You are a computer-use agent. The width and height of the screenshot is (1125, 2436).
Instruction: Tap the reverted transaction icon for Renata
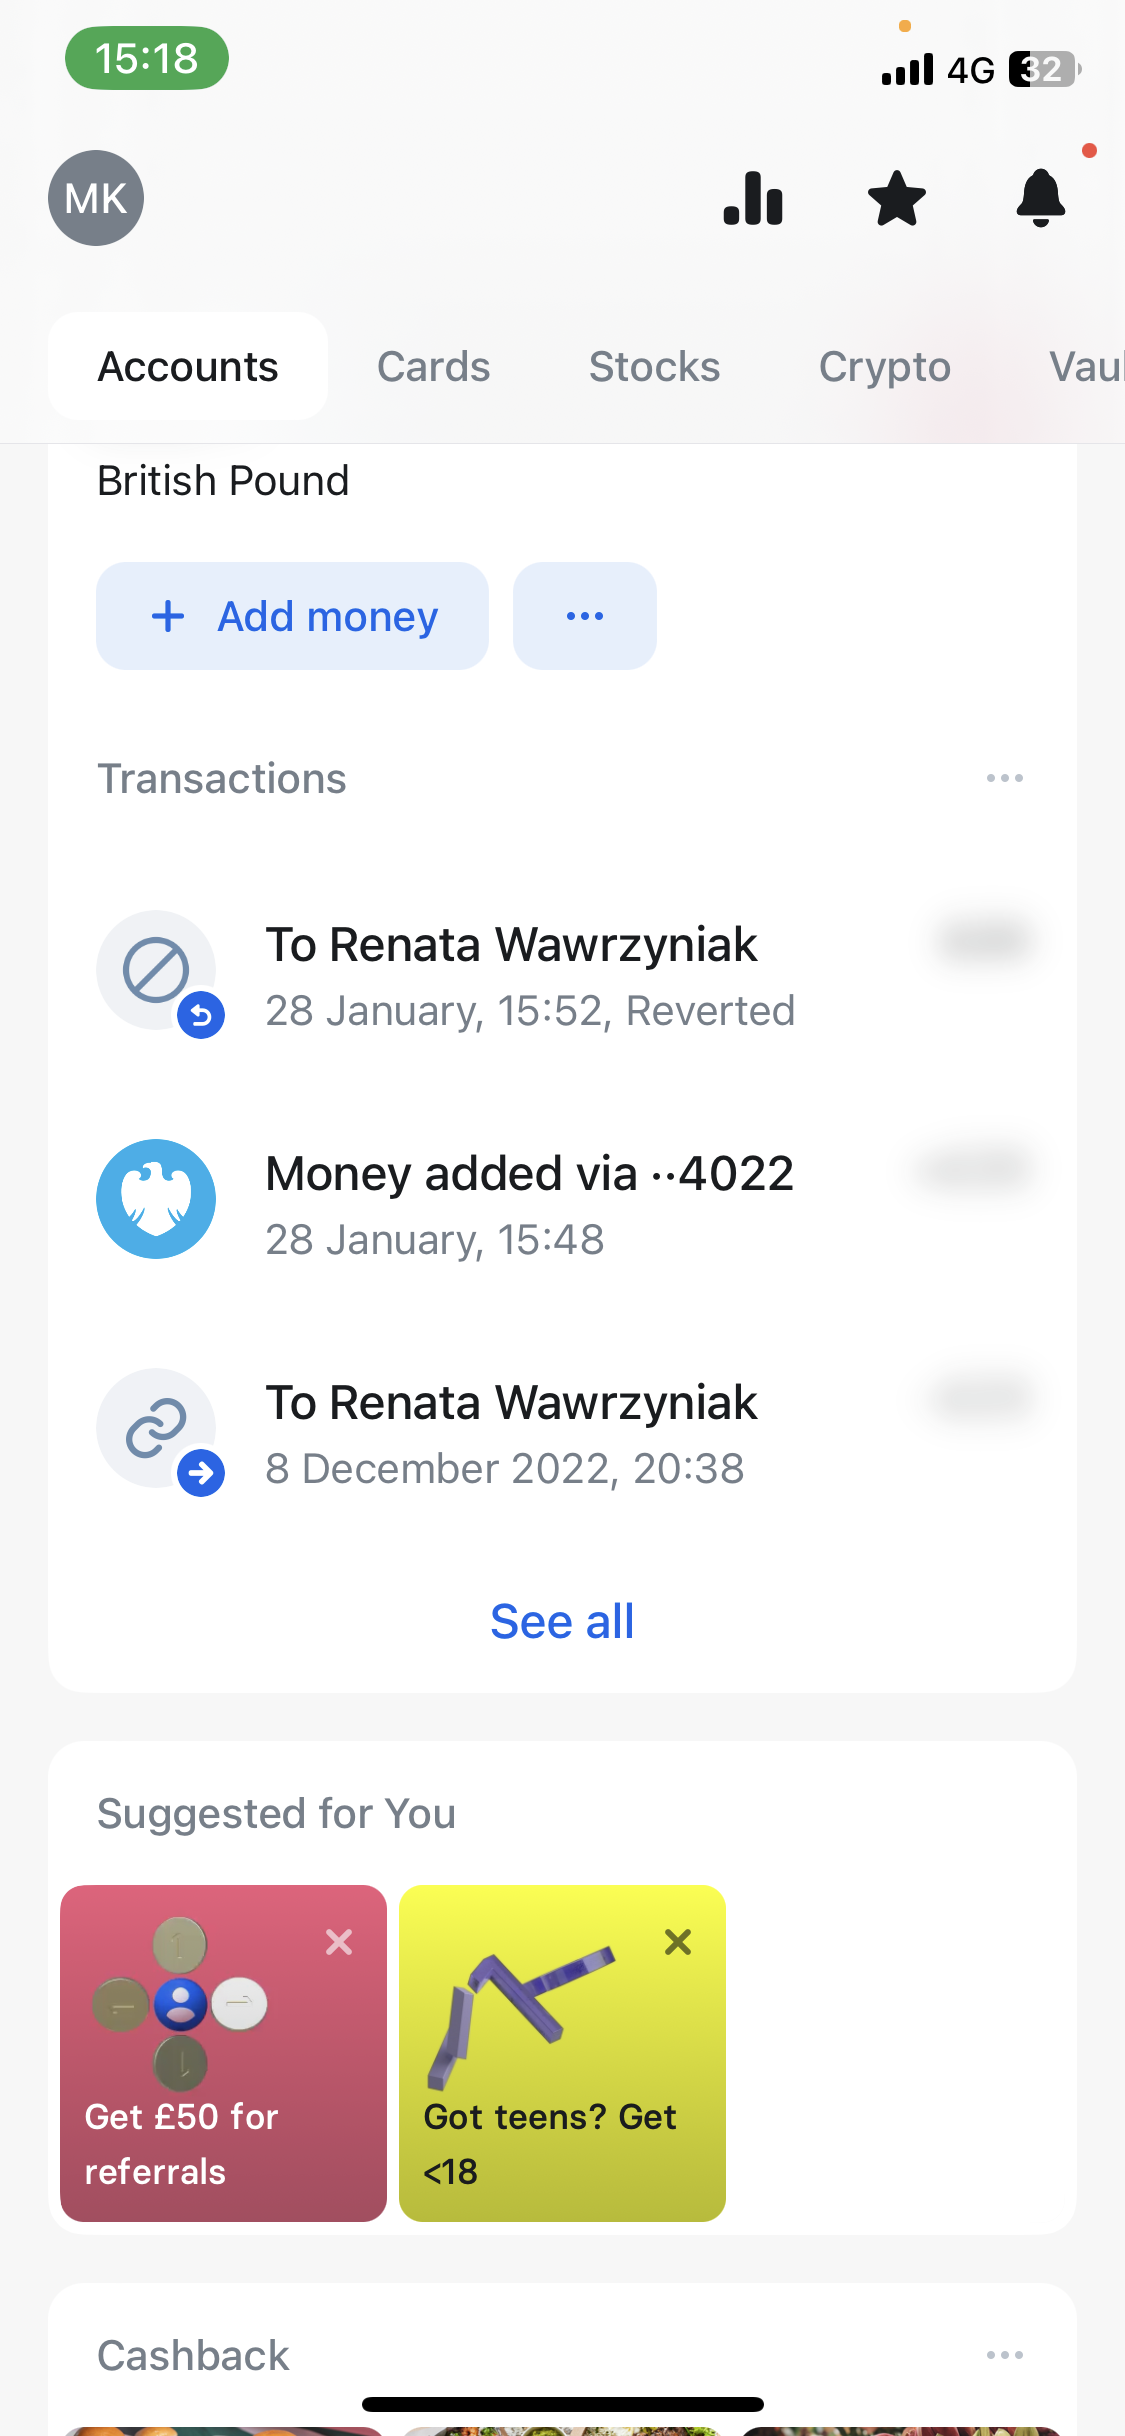156,970
